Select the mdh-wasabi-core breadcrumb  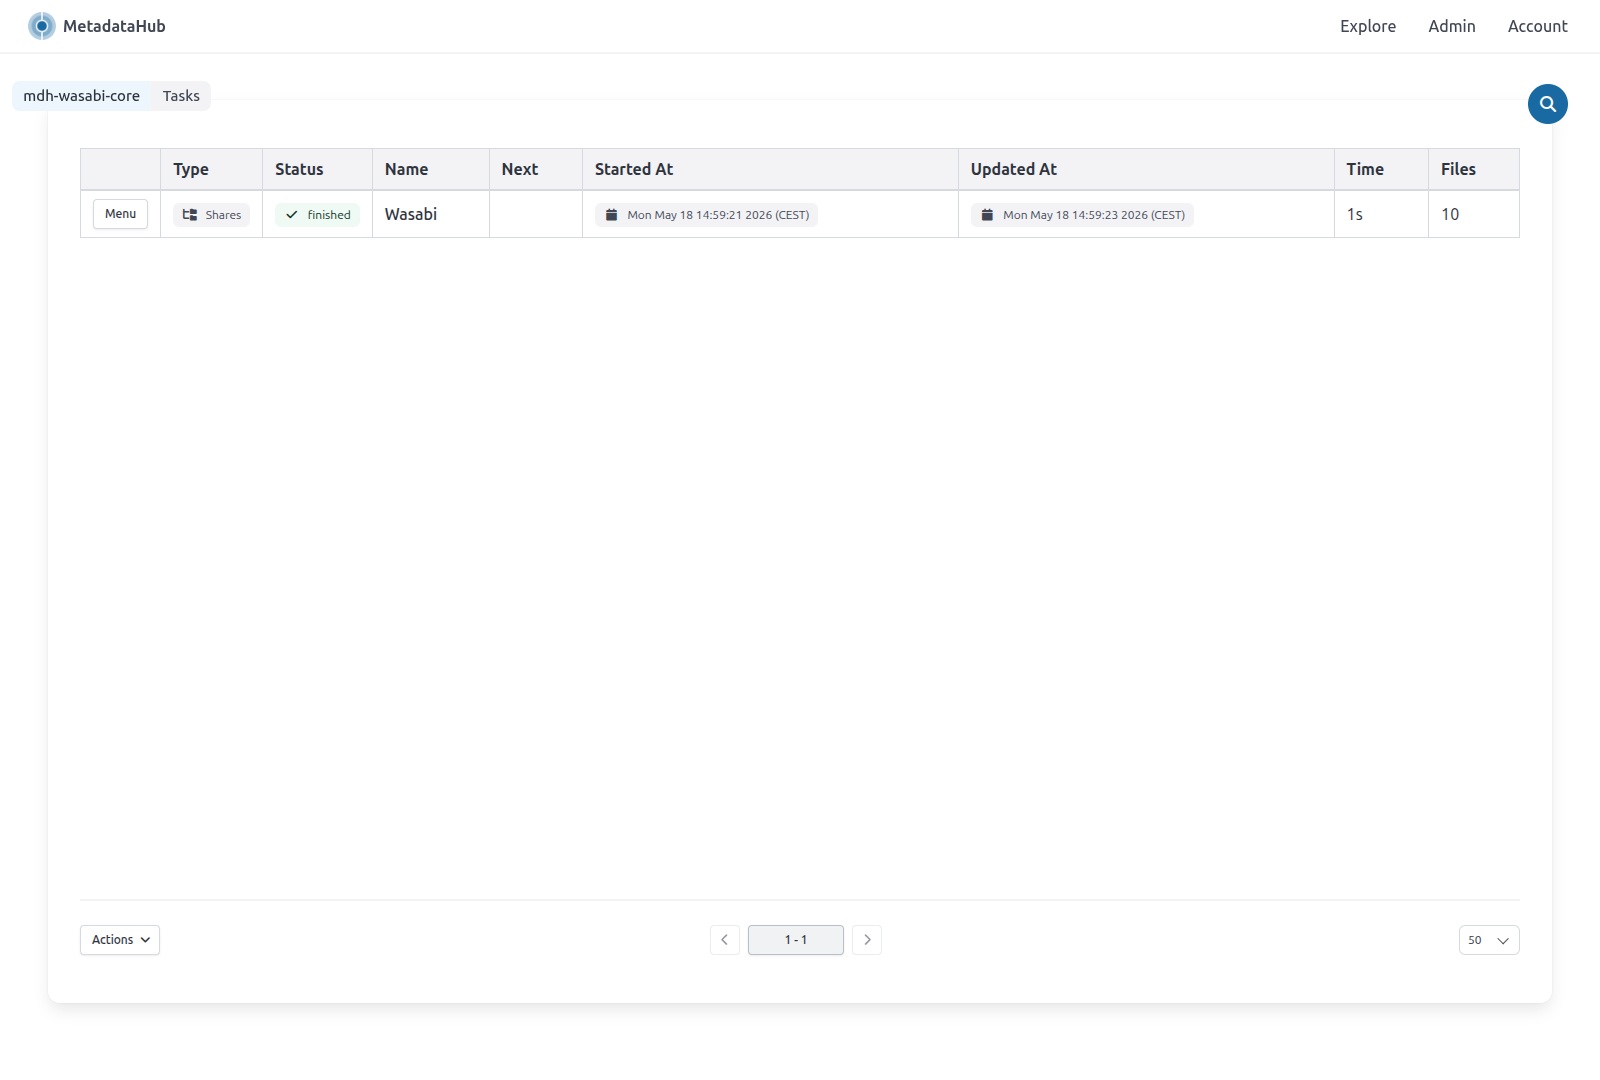pos(82,96)
